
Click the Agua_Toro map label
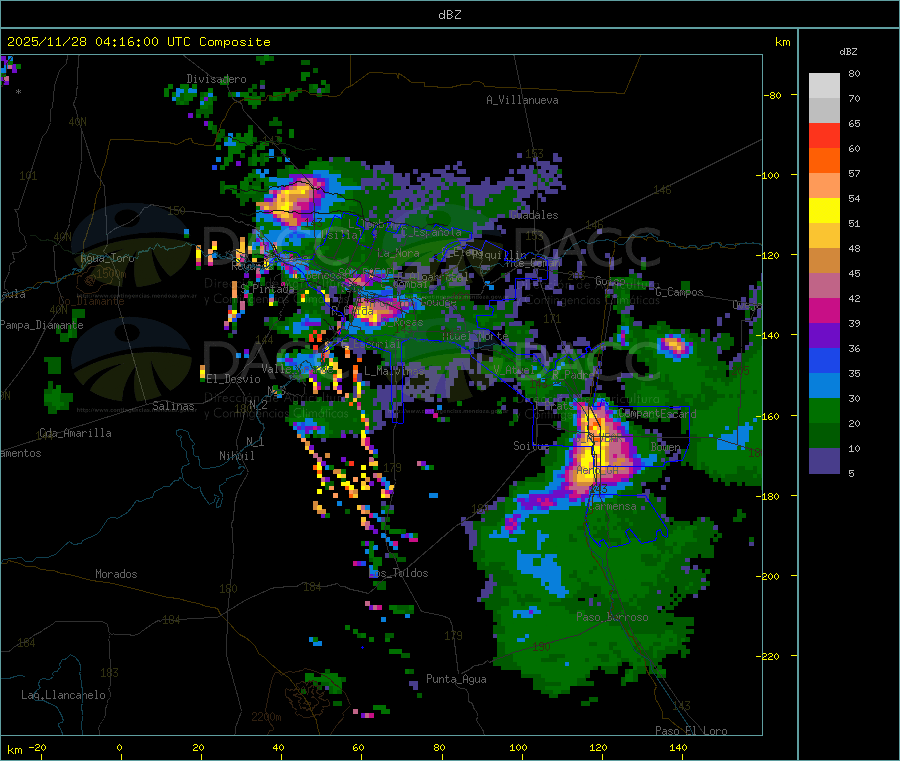107,258
